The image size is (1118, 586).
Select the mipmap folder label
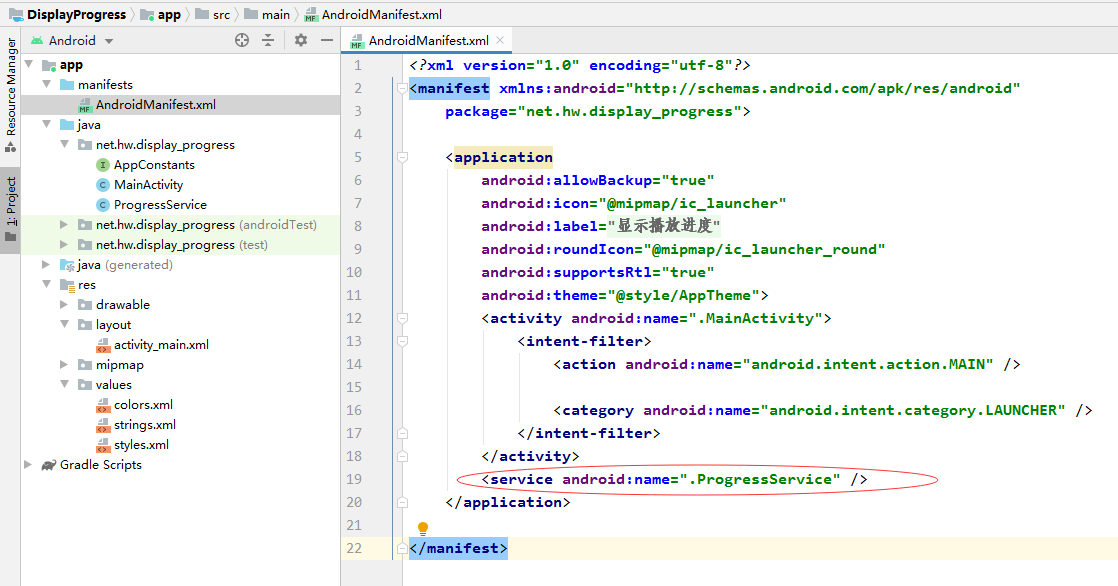120,364
